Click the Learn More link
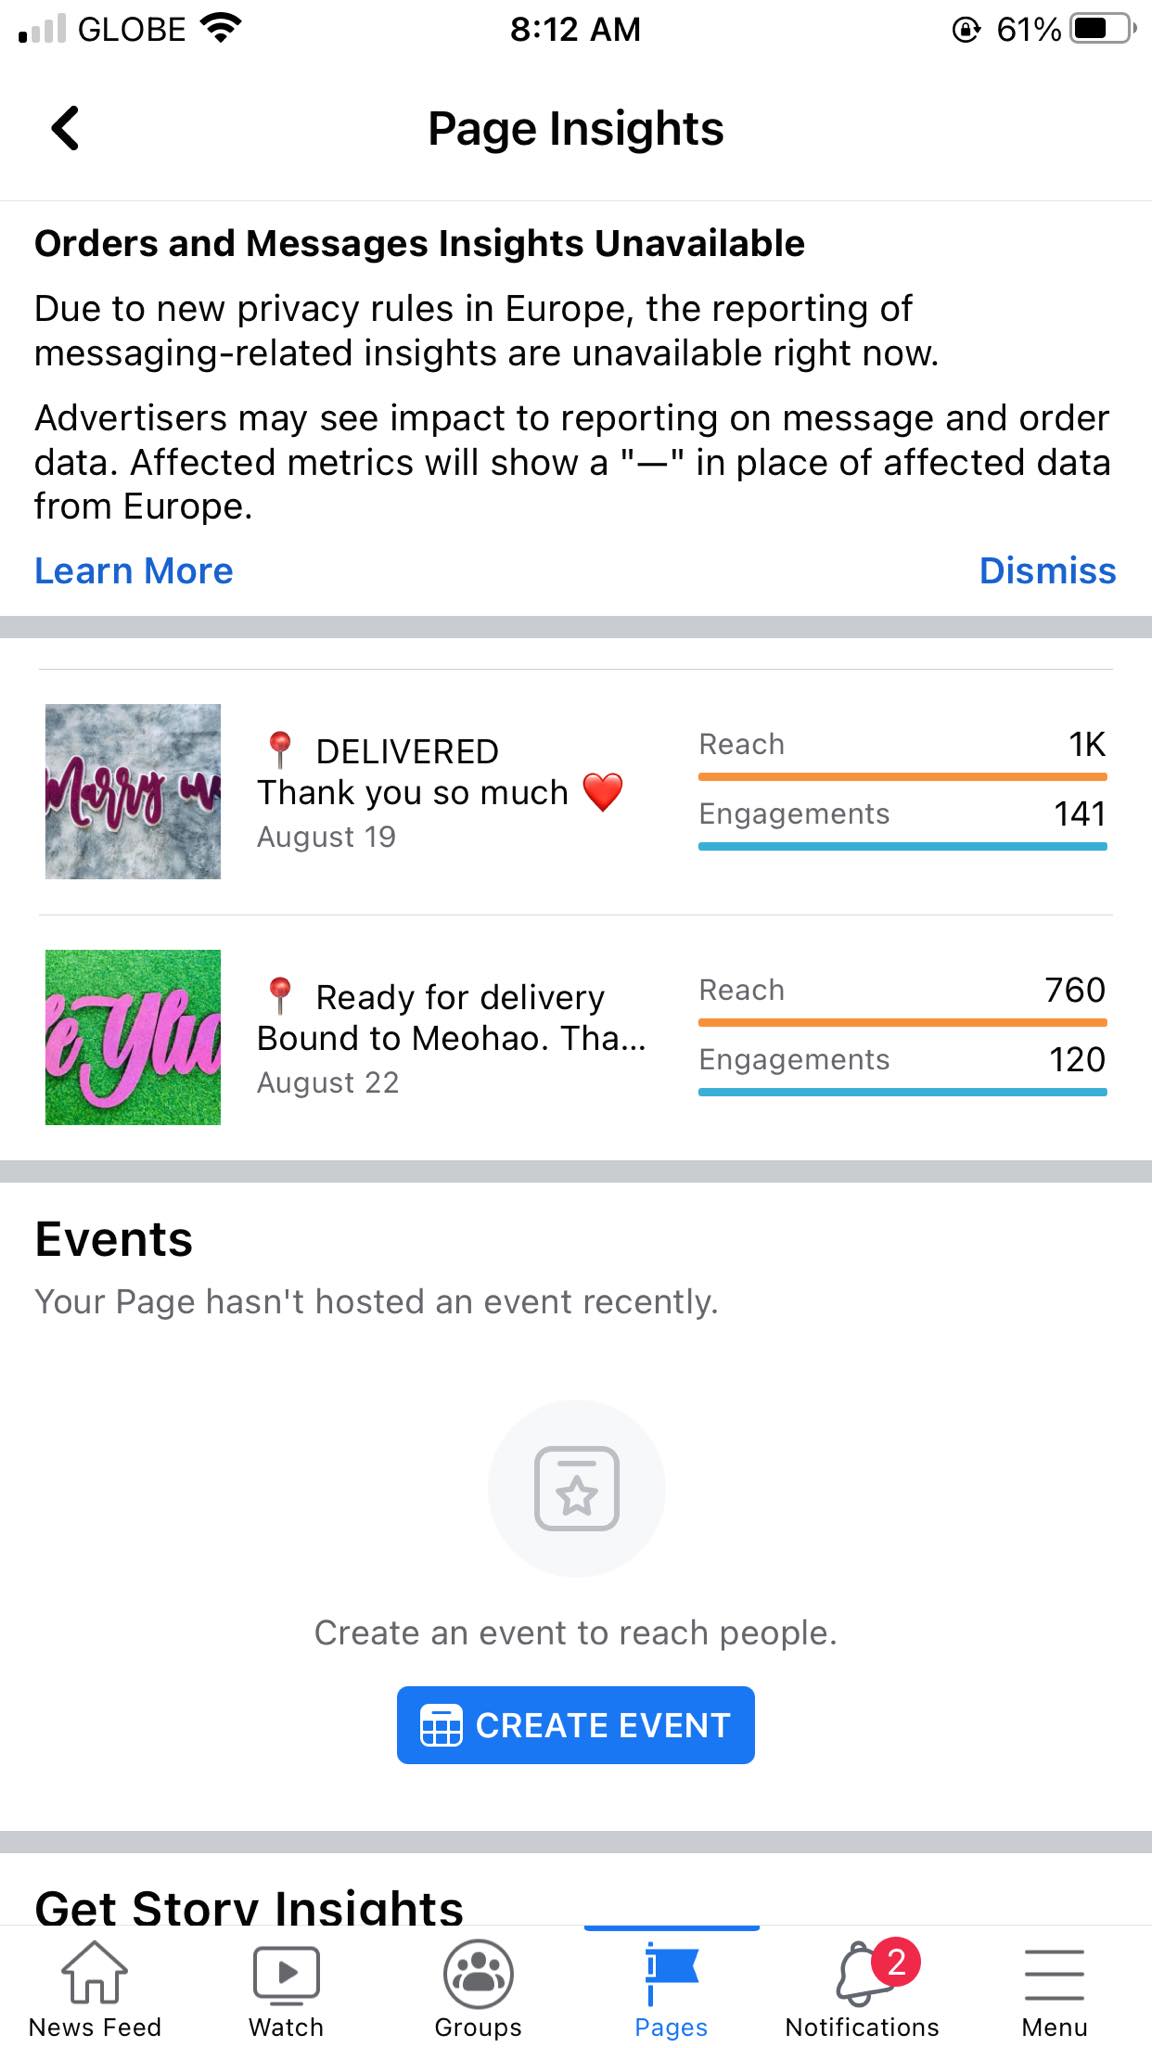 coord(133,570)
